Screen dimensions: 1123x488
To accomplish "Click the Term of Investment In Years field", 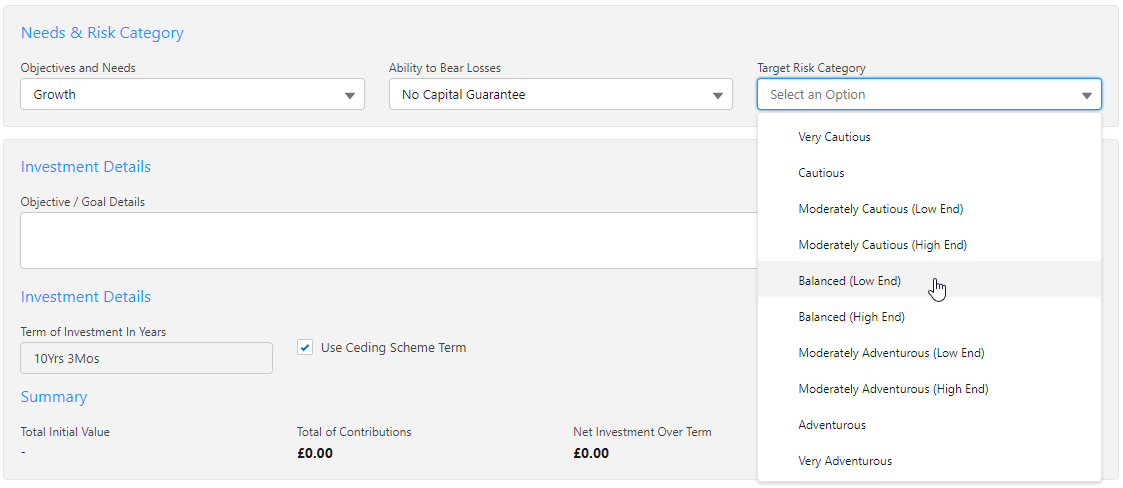I will tap(146, 358).
